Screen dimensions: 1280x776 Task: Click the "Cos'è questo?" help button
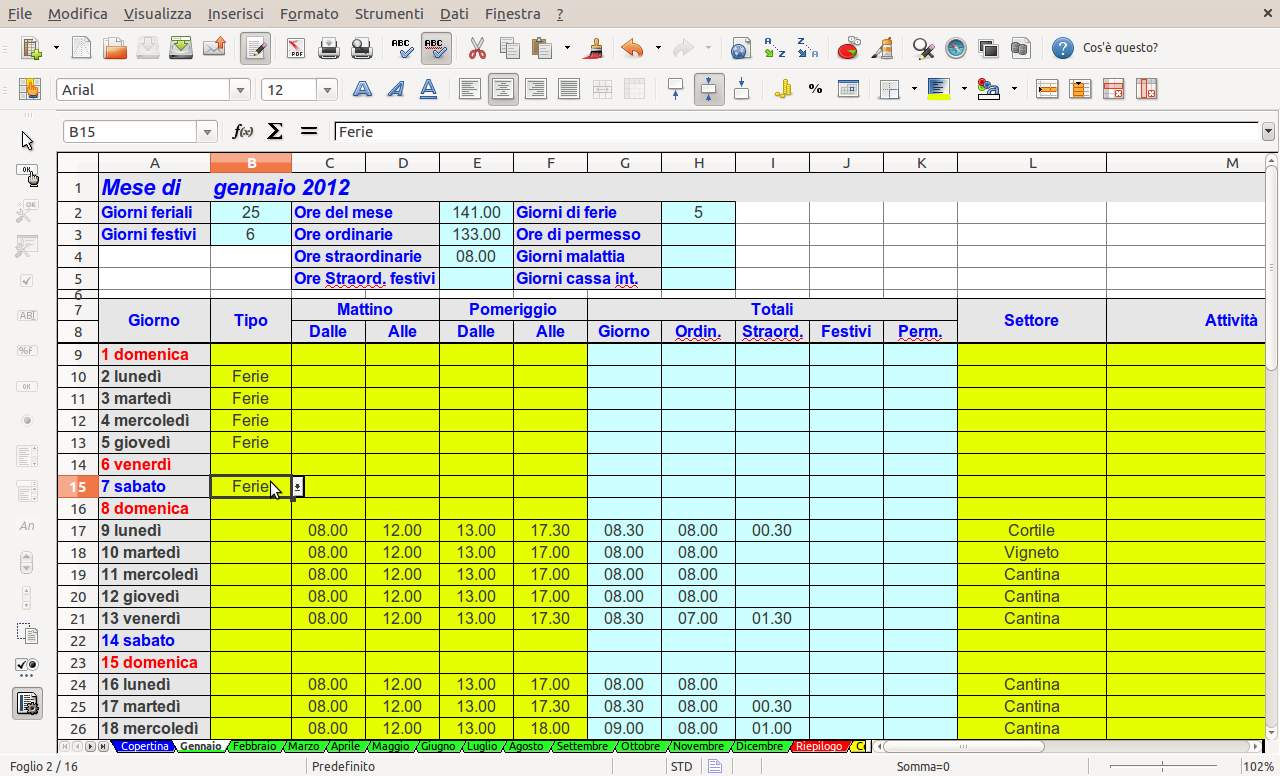1106,48
